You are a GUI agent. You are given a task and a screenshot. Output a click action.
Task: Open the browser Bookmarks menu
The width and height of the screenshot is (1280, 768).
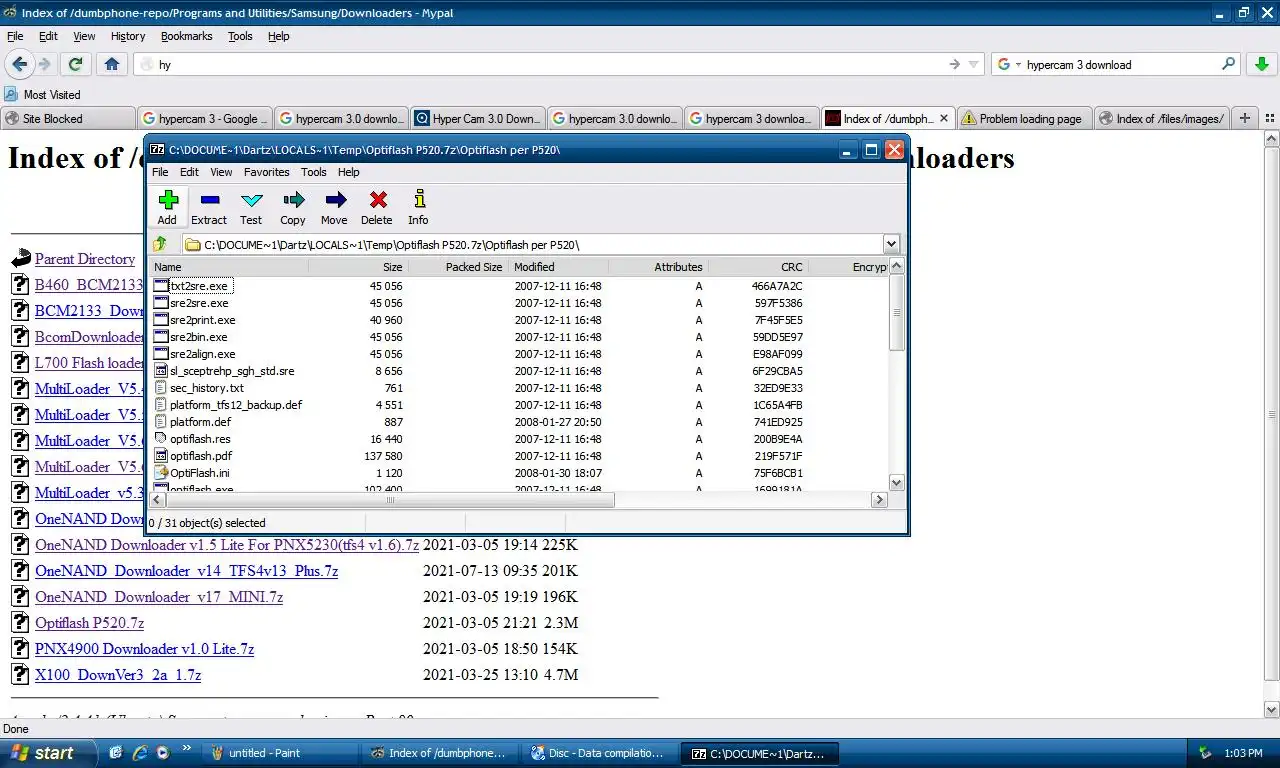pos(187,36)
